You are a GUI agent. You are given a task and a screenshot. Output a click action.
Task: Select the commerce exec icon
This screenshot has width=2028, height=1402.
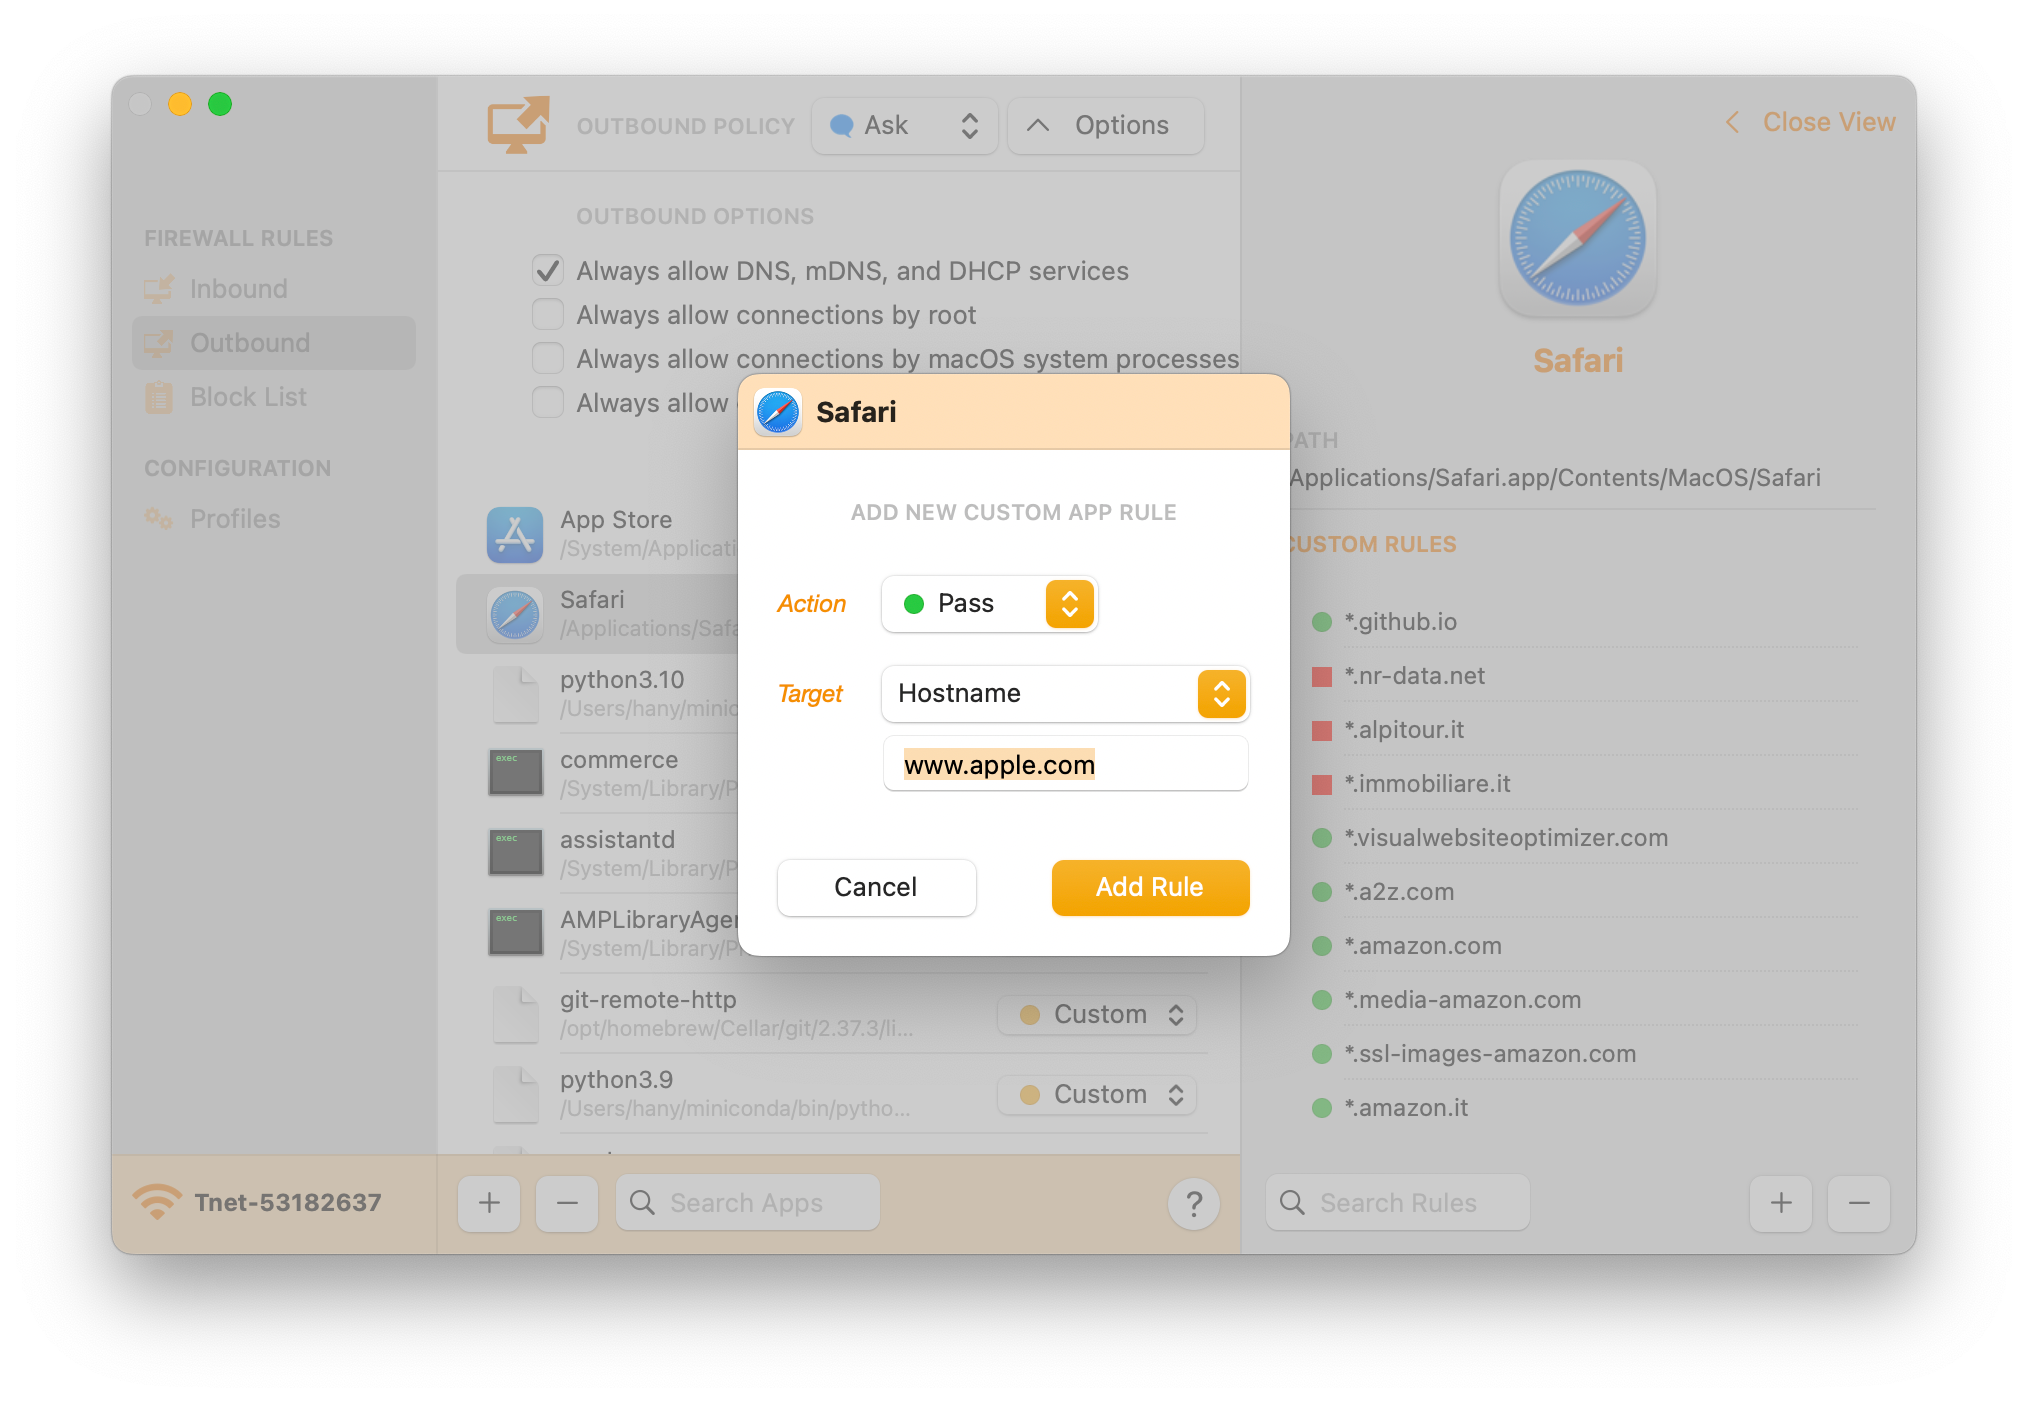[515, 772]
